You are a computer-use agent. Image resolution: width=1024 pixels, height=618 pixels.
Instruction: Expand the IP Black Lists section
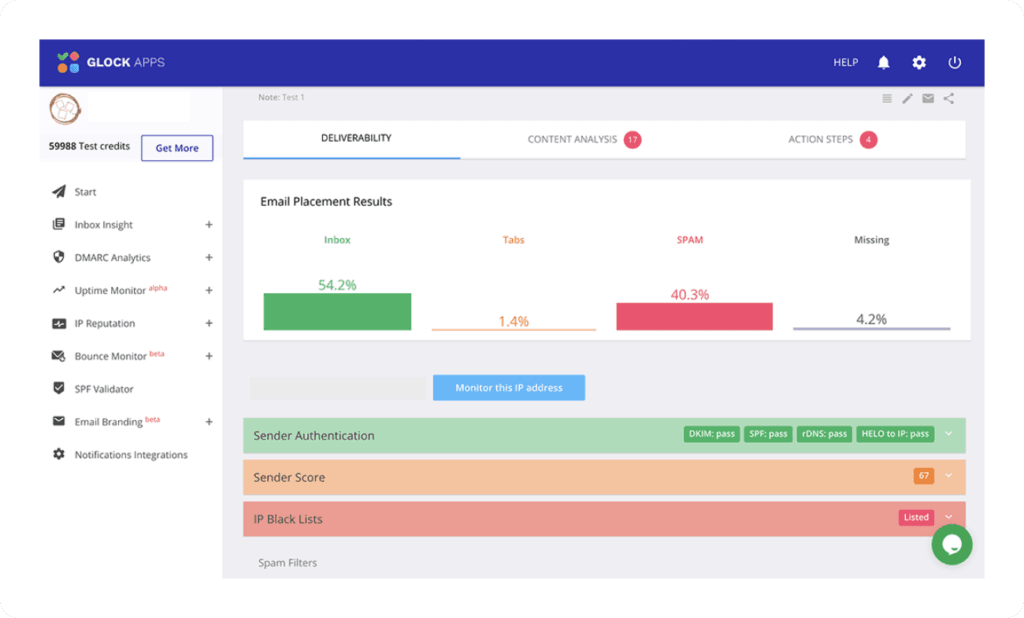pos(948,518)
